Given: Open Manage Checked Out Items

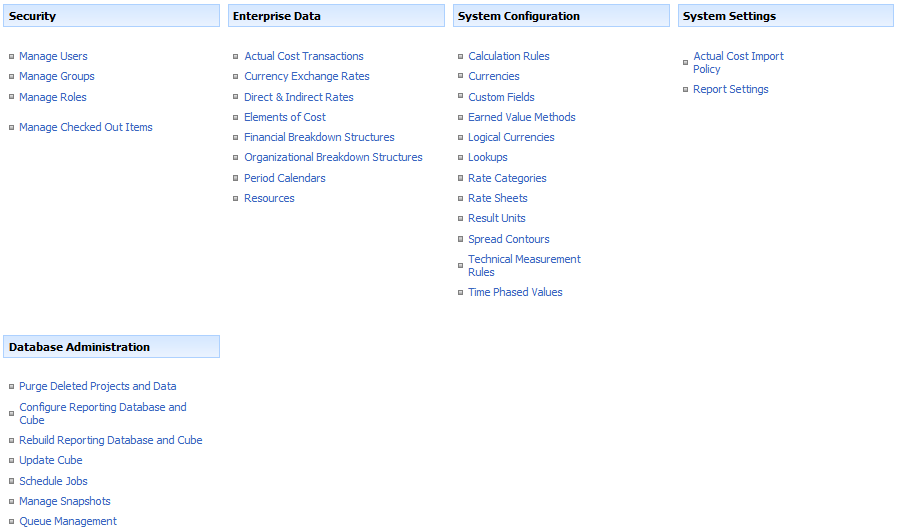Looking at the screenshot, I should pos(86,127).
